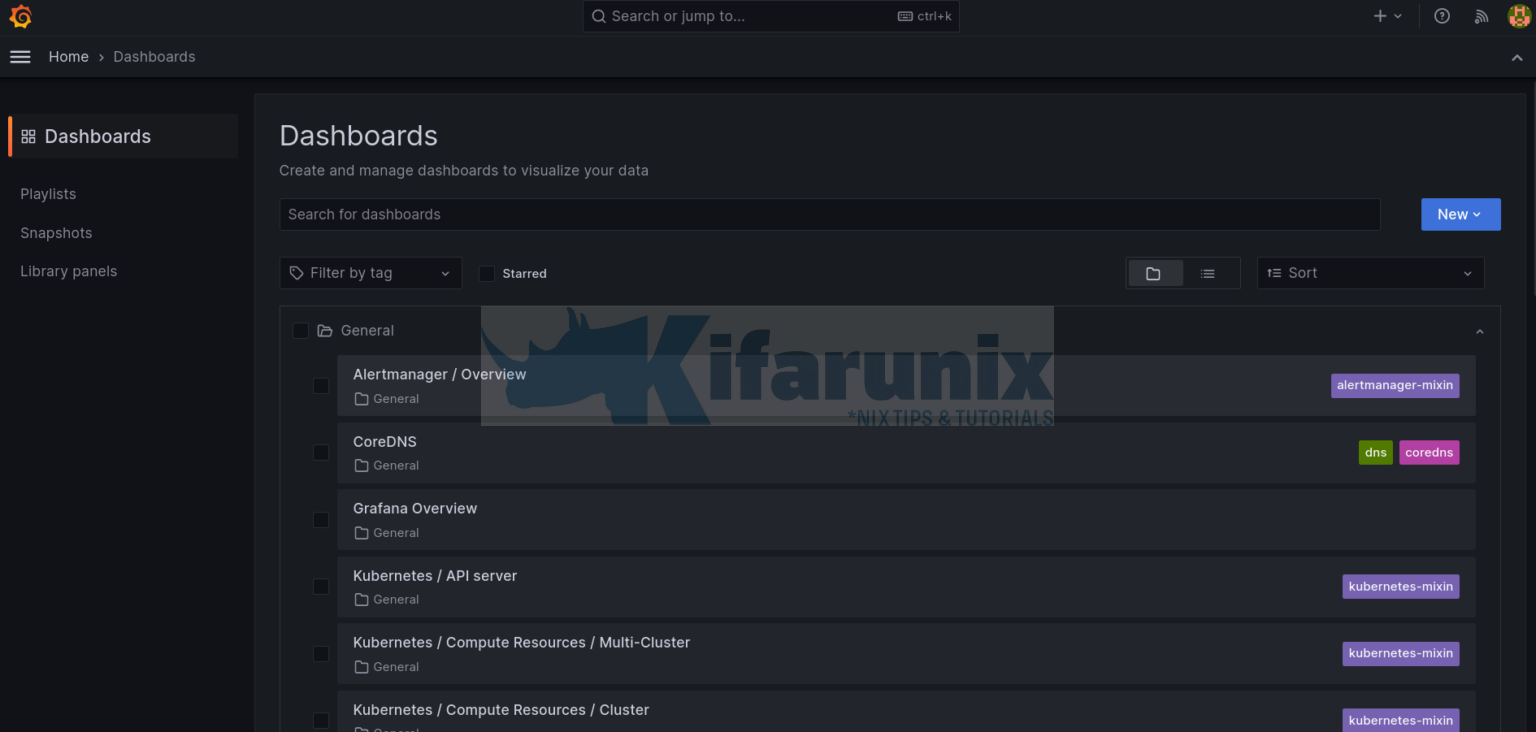
Task: Check the Kubernetes / API server checkbox
Action: (x=321, y=586)
